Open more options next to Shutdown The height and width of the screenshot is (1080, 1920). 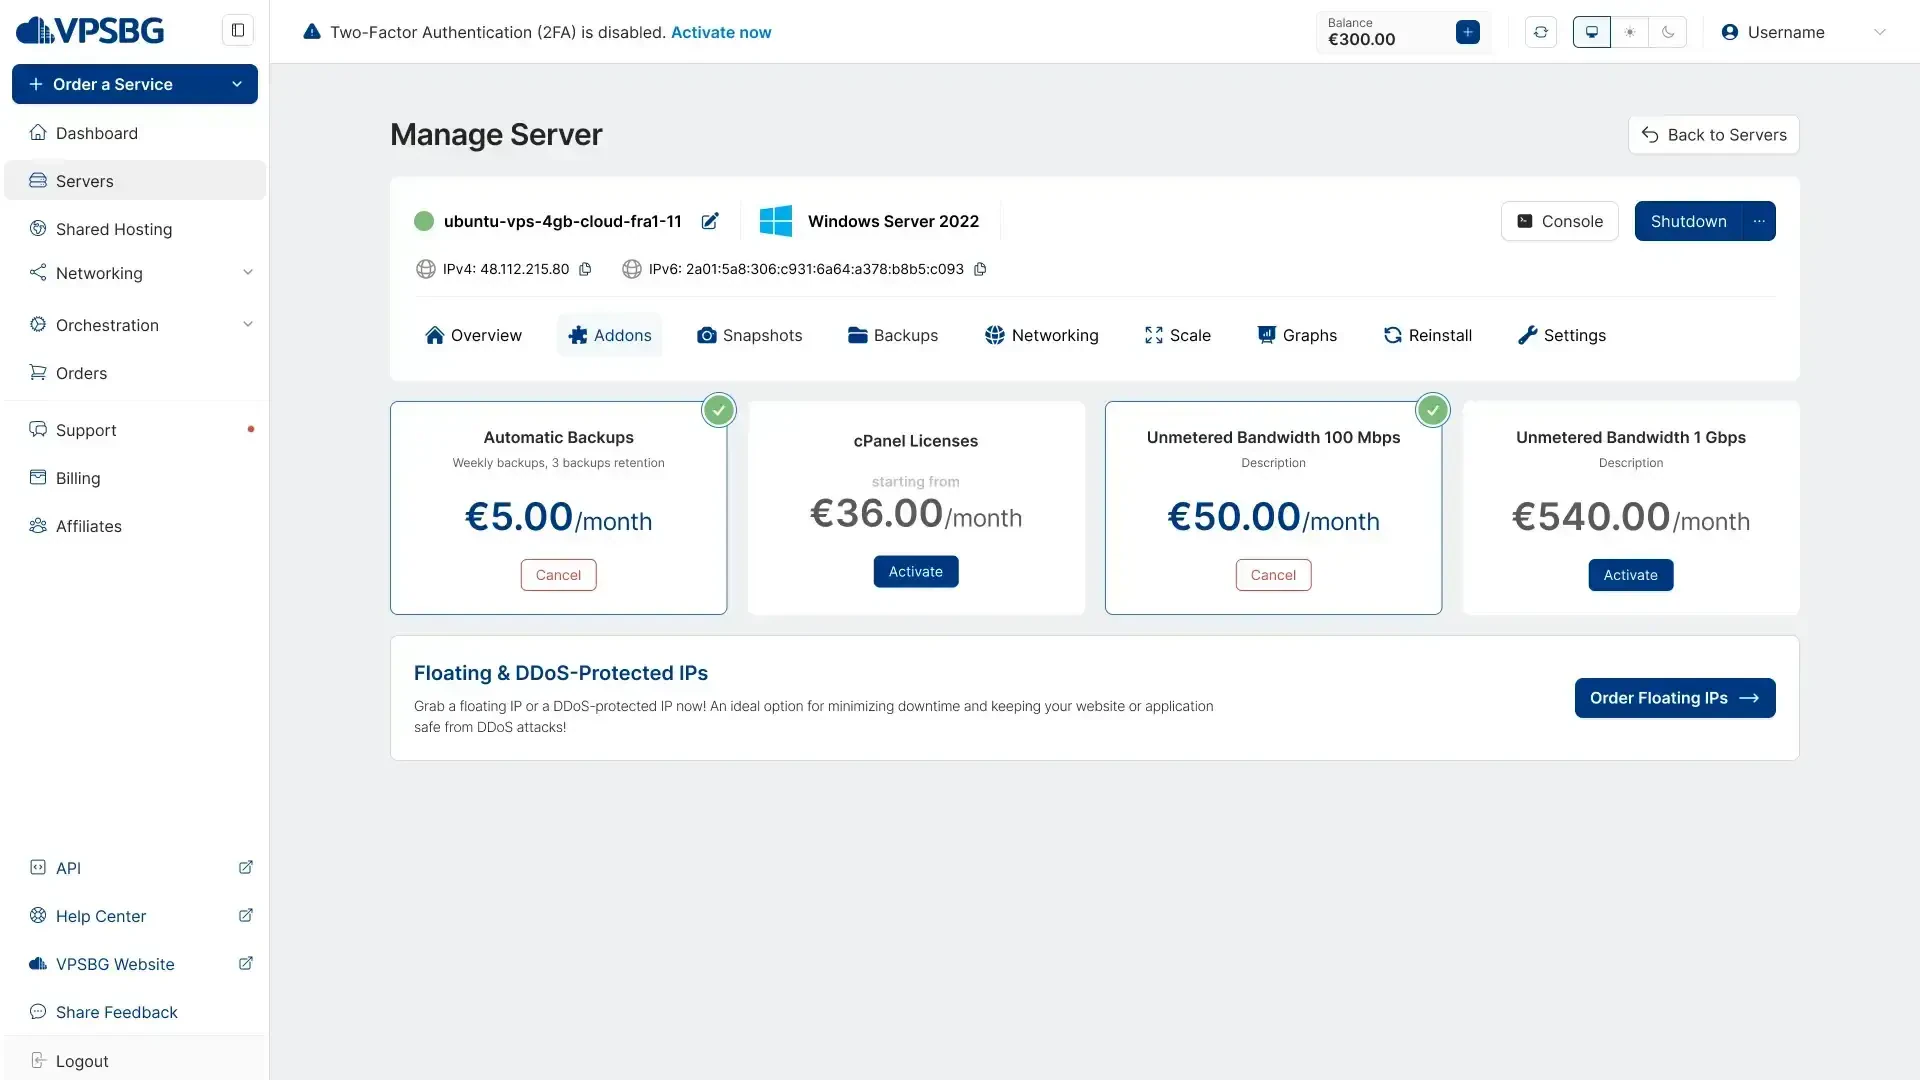[1759, 221]
